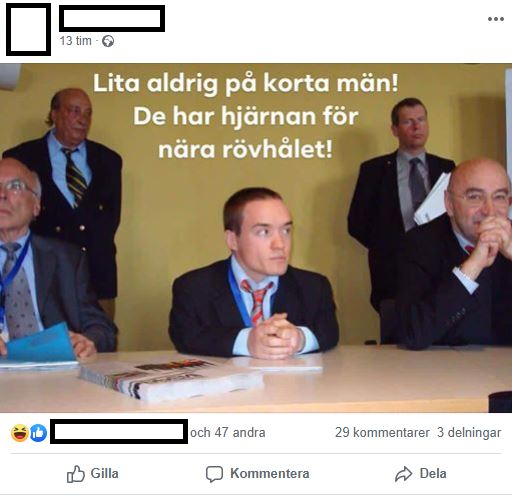512x504 pixels.
Task: Open the "13 tim" post timestamp
Action: (76, 41)
